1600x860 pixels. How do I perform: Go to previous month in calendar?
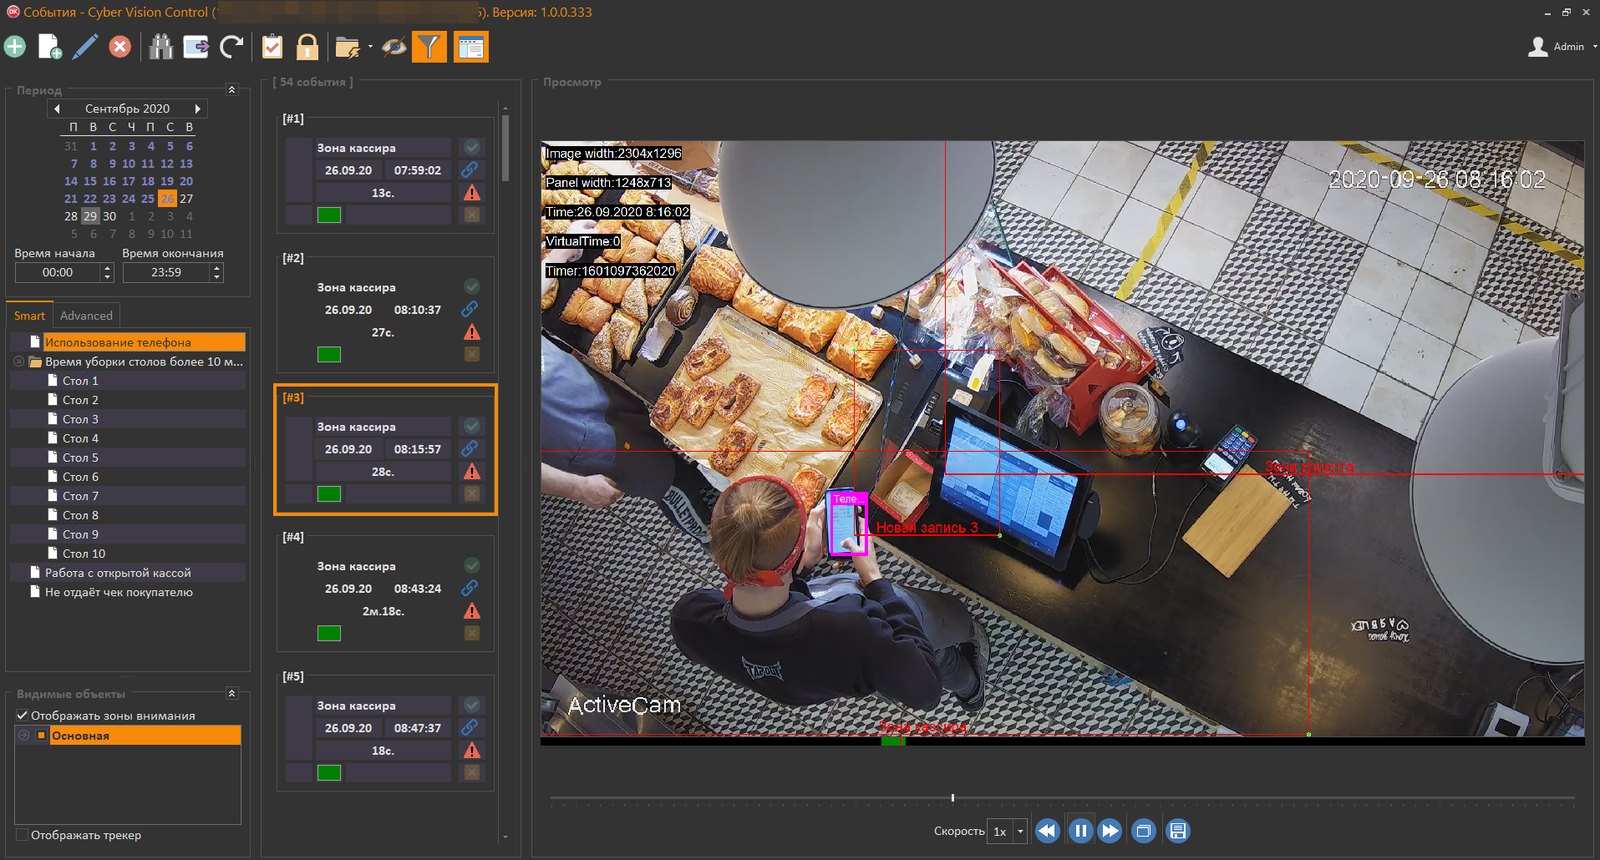[x=57, y=108]
